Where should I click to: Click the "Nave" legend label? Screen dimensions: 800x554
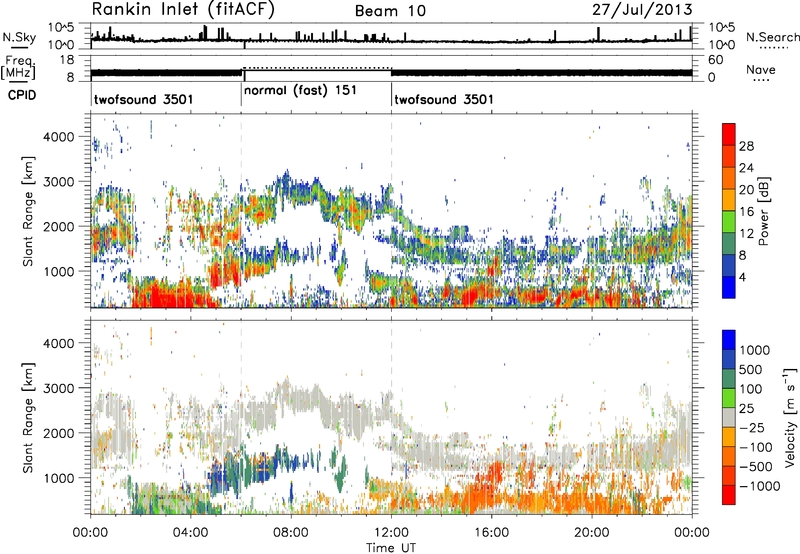pos(761,70)
